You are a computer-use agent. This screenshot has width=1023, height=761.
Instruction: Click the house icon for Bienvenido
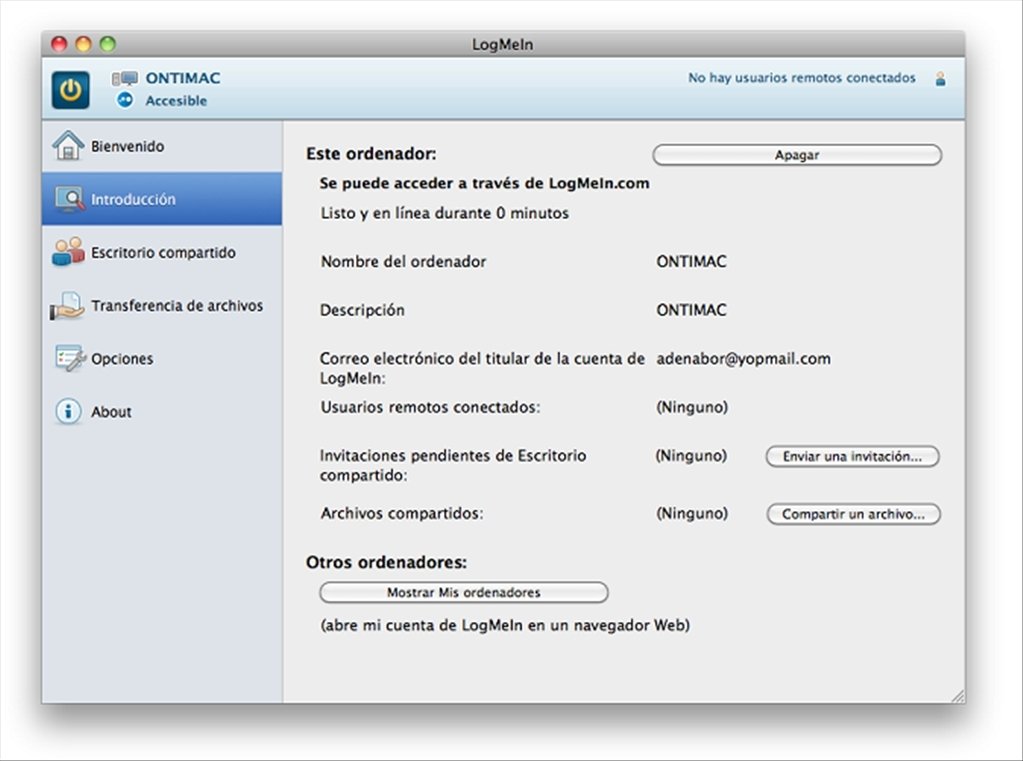pyautogui.click(x=68, y=146)
